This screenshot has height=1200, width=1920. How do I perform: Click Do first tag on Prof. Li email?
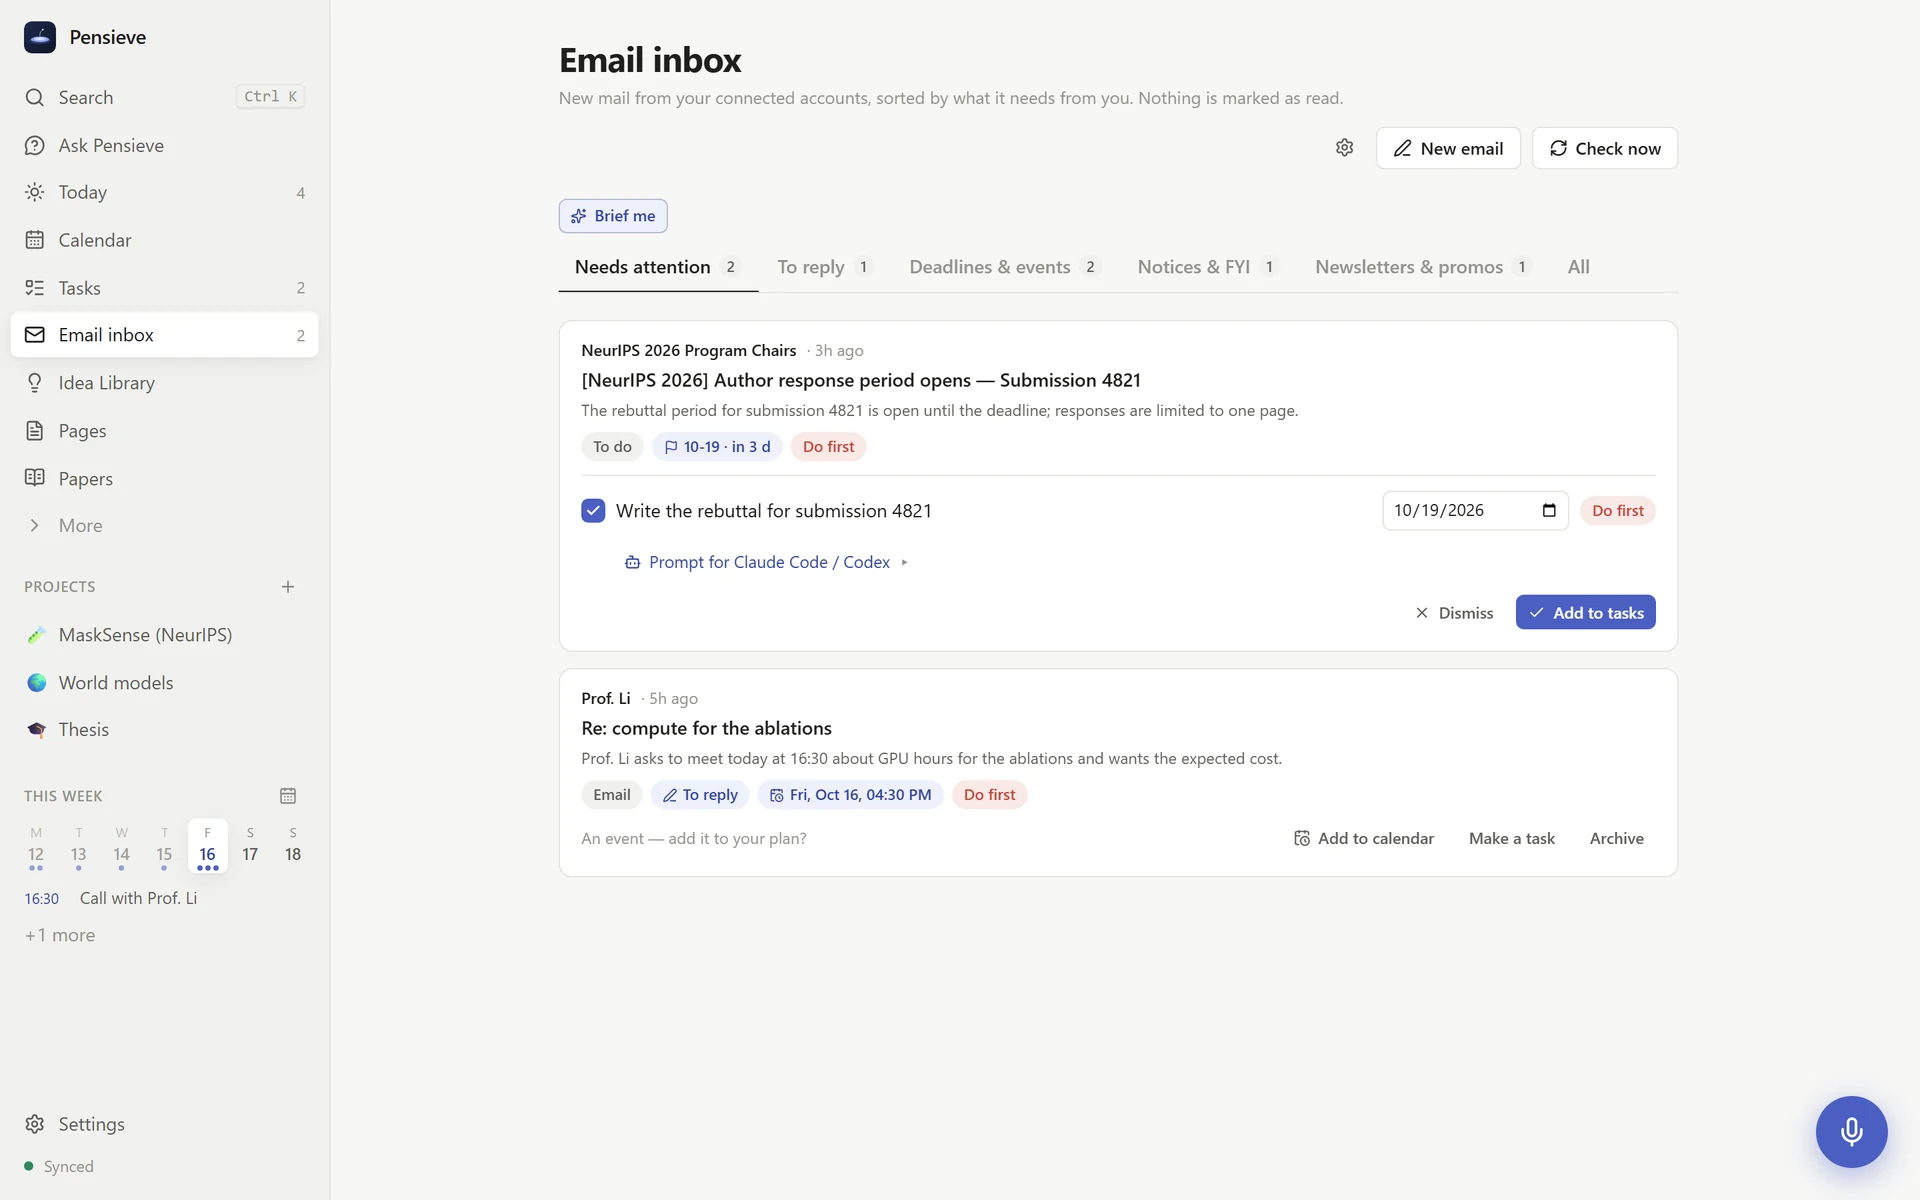(x=989, y=795)
